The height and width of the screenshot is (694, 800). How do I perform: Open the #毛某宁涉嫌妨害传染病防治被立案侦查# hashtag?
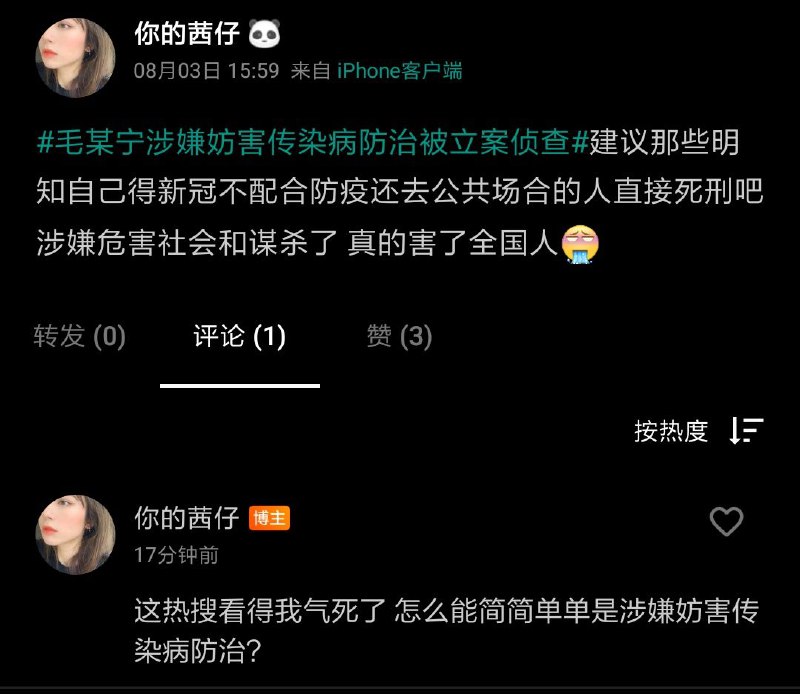pos(313,142)
